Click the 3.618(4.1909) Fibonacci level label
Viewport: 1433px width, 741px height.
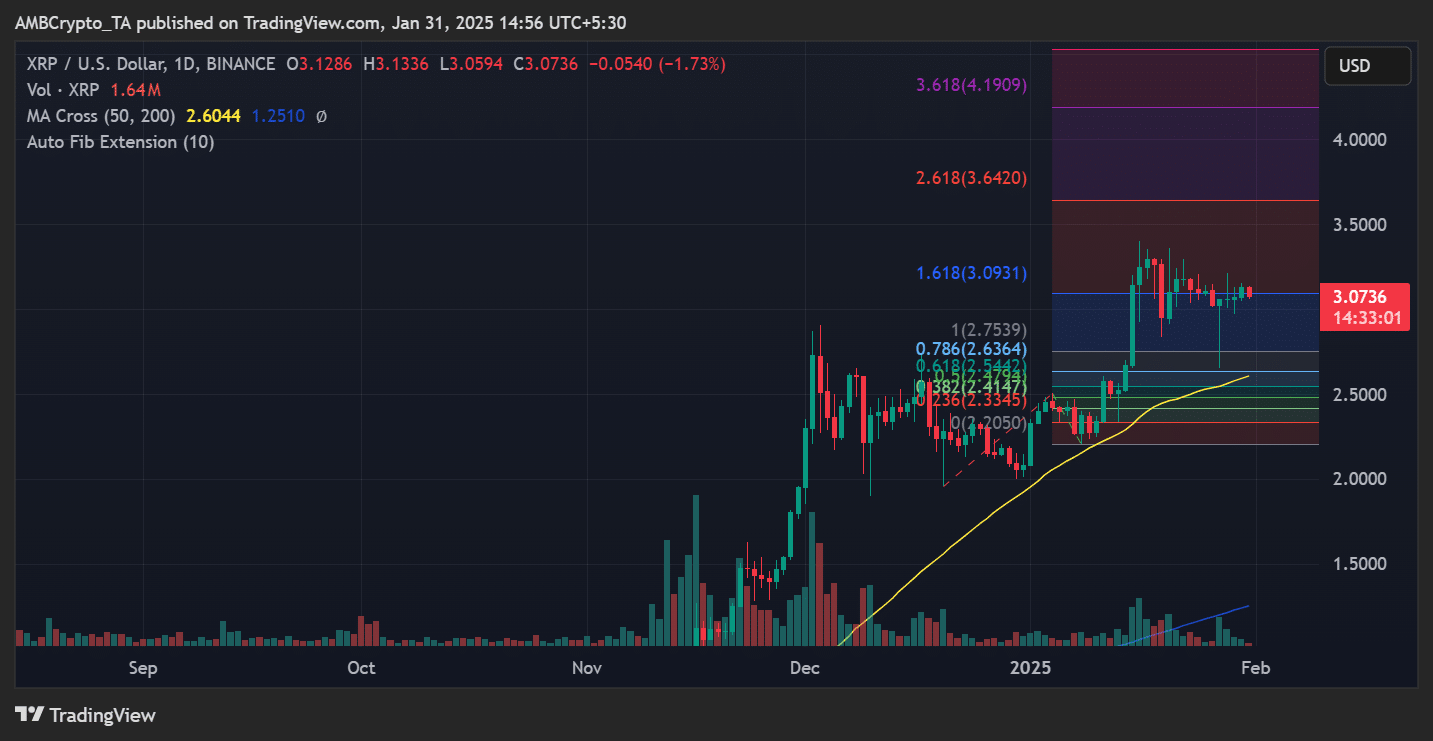click(972, 85)
